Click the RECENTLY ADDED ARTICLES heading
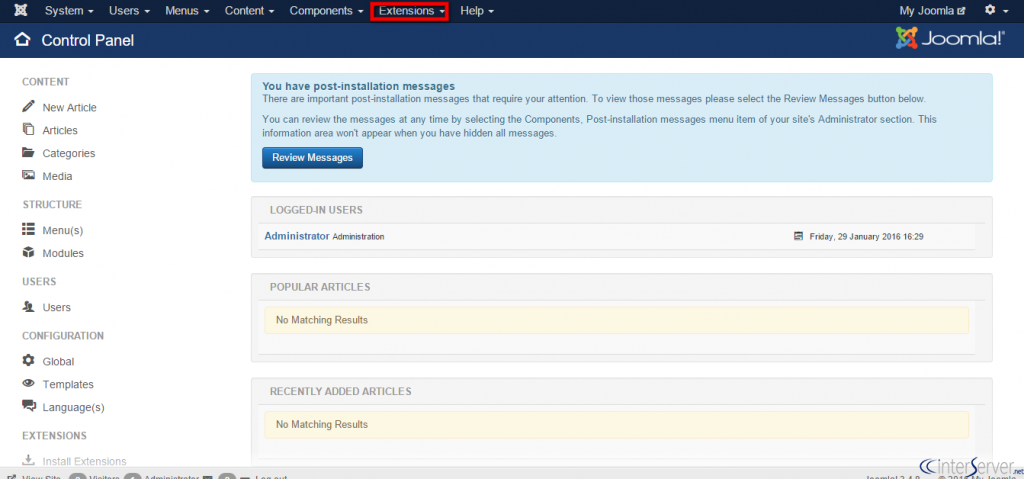1024x479 pixels. (x=340, y=391)
